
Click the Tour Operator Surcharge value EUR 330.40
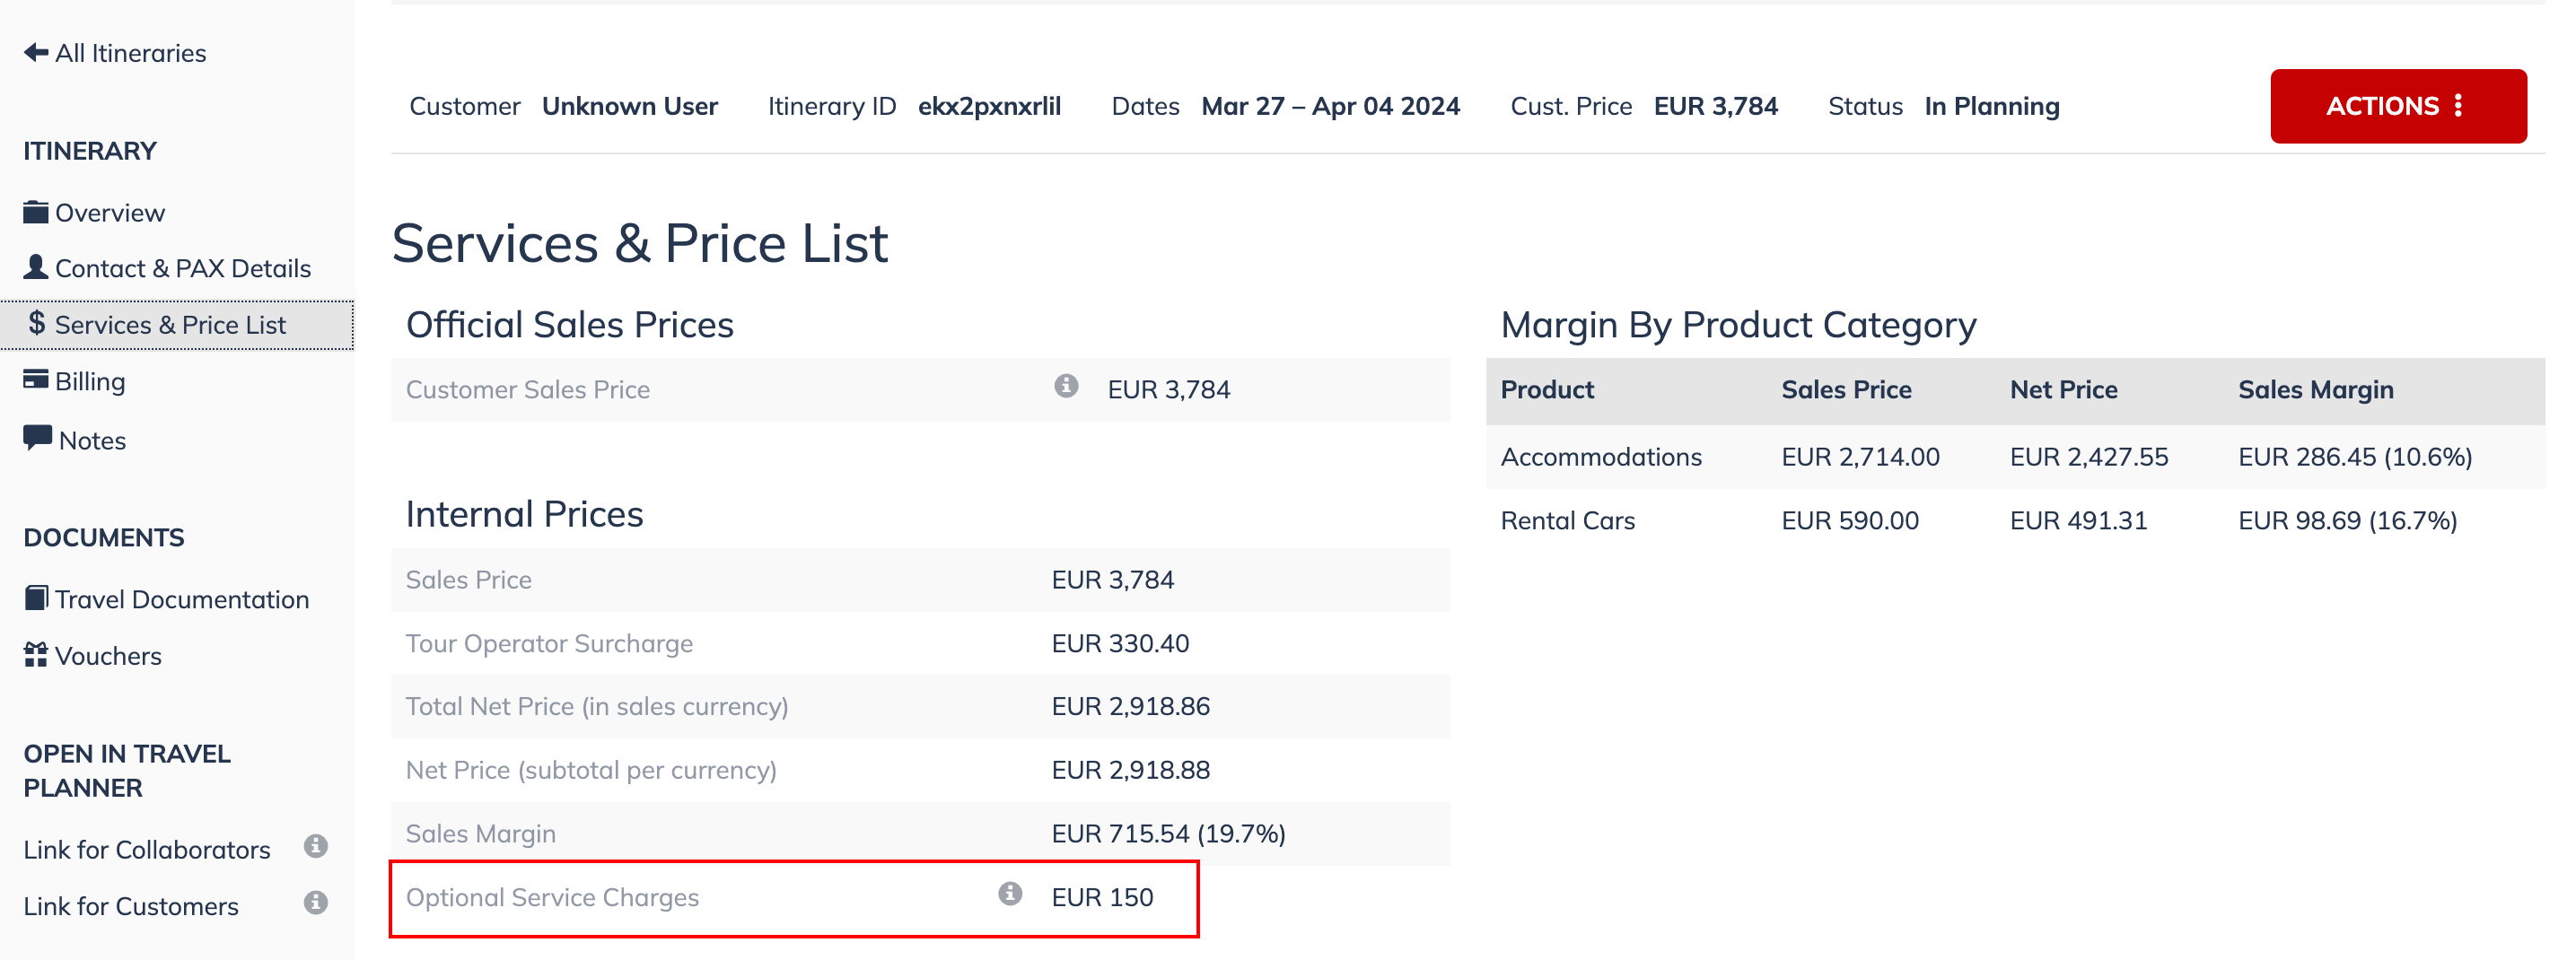pos(1120,644)
